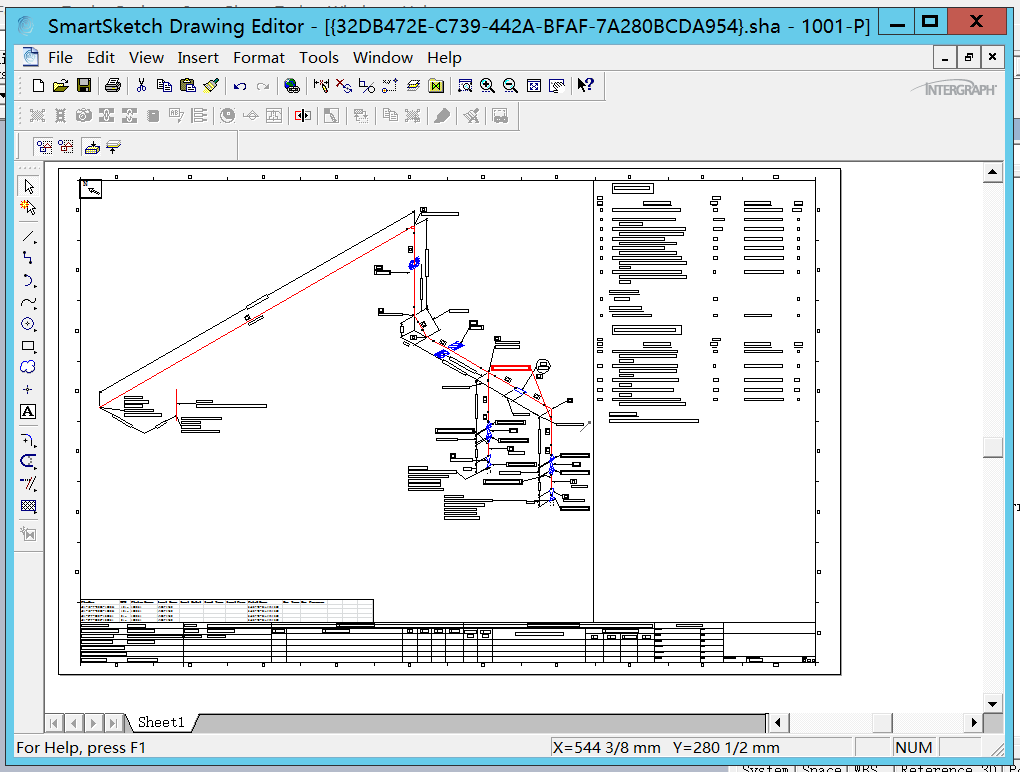The width and height of the screenshot is (1020, 772).
Task: Jump to first sheet with tab arrow
Action: point(54,723)
